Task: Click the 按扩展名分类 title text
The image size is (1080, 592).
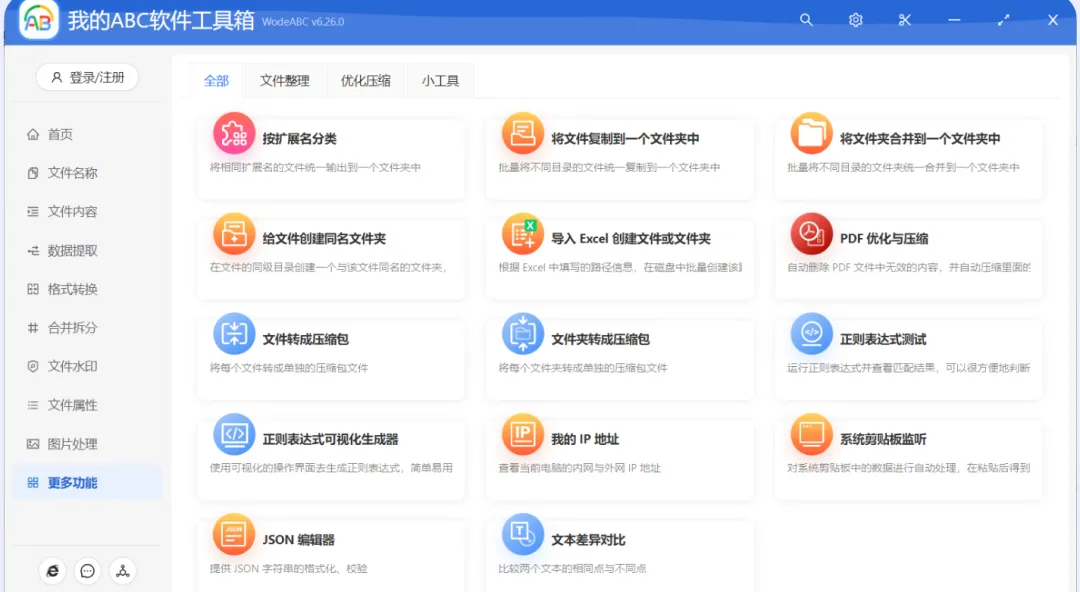Action: pyautogui.click(x=300, y=139)
